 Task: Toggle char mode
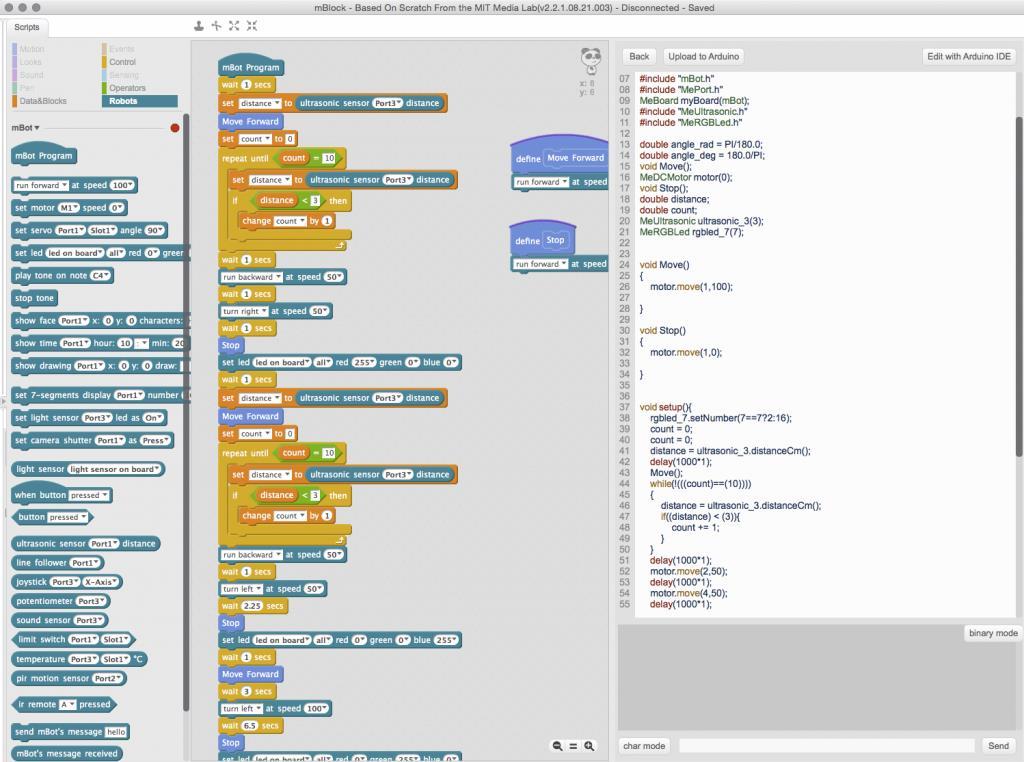[644, 746]
